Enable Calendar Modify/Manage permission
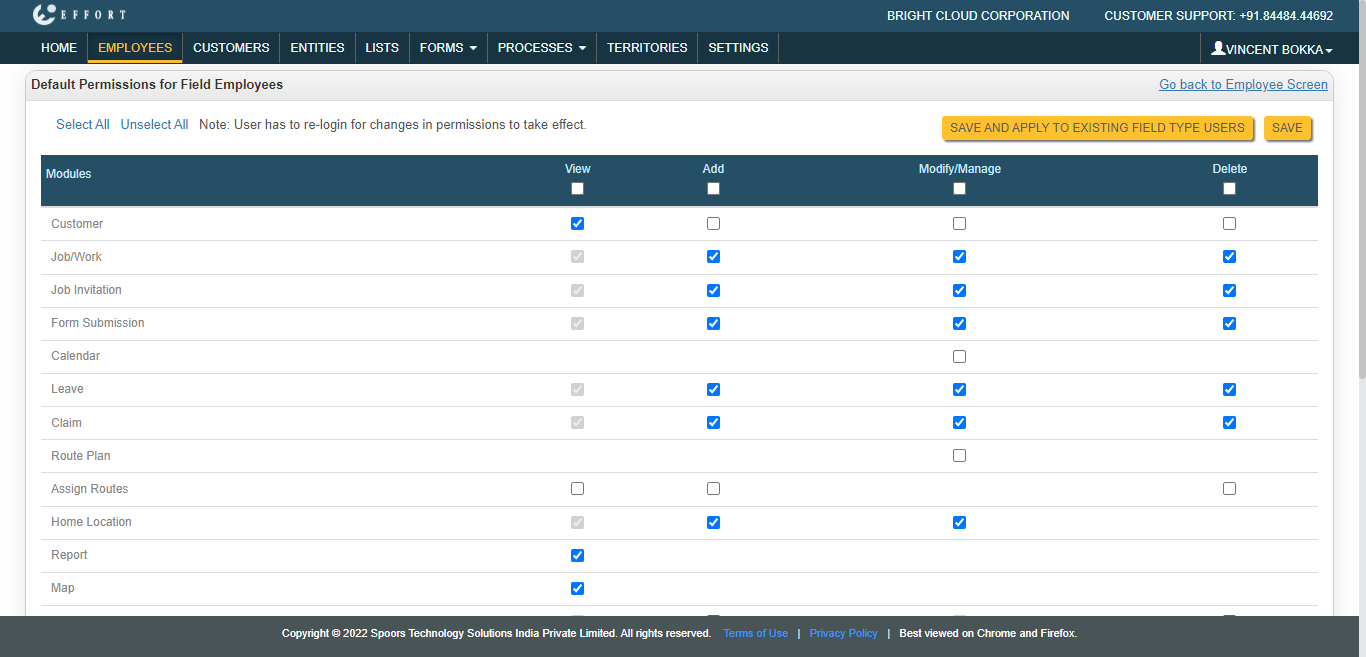 (959, 356)
